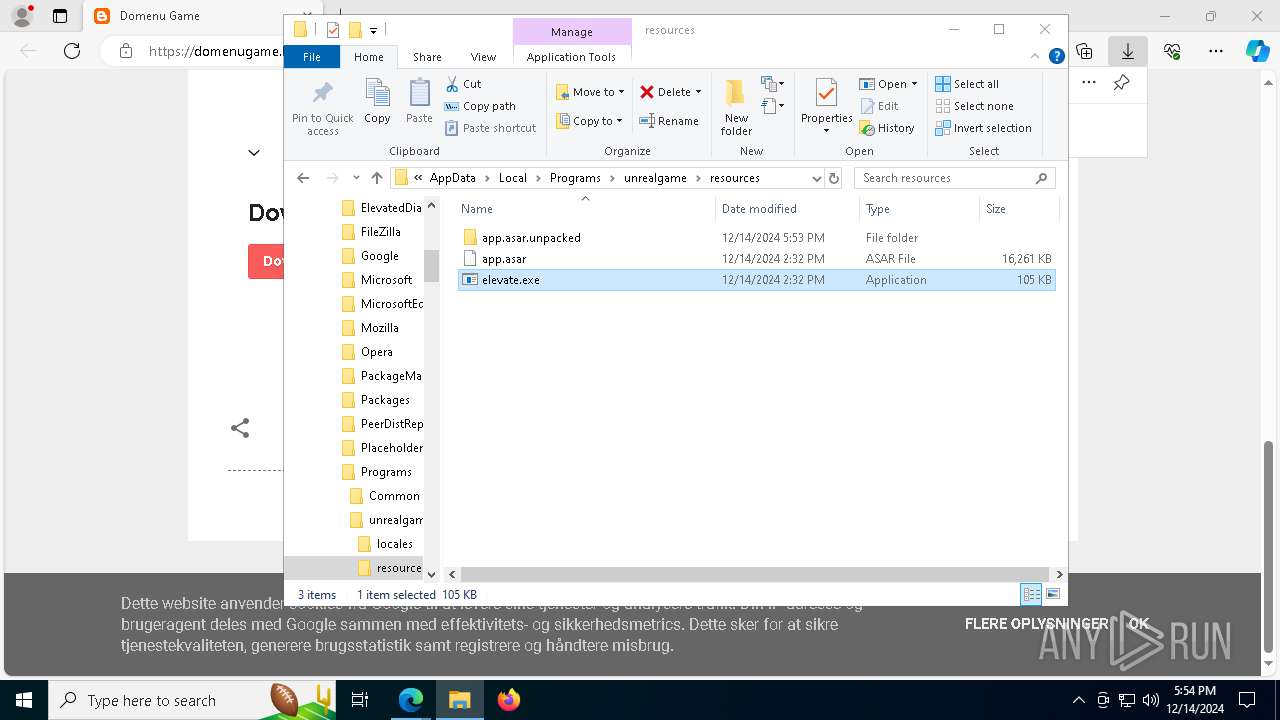Sort by the Size column
Screen dimensions: 1280x720
pos(1018,209)
